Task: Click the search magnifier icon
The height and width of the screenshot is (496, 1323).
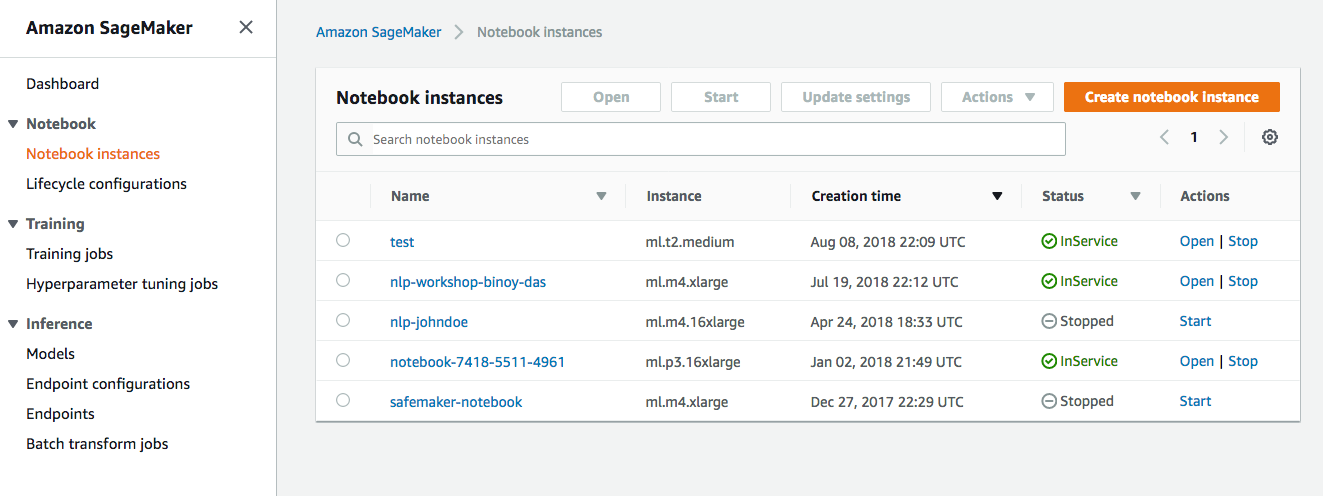Action: coord(355,140)
